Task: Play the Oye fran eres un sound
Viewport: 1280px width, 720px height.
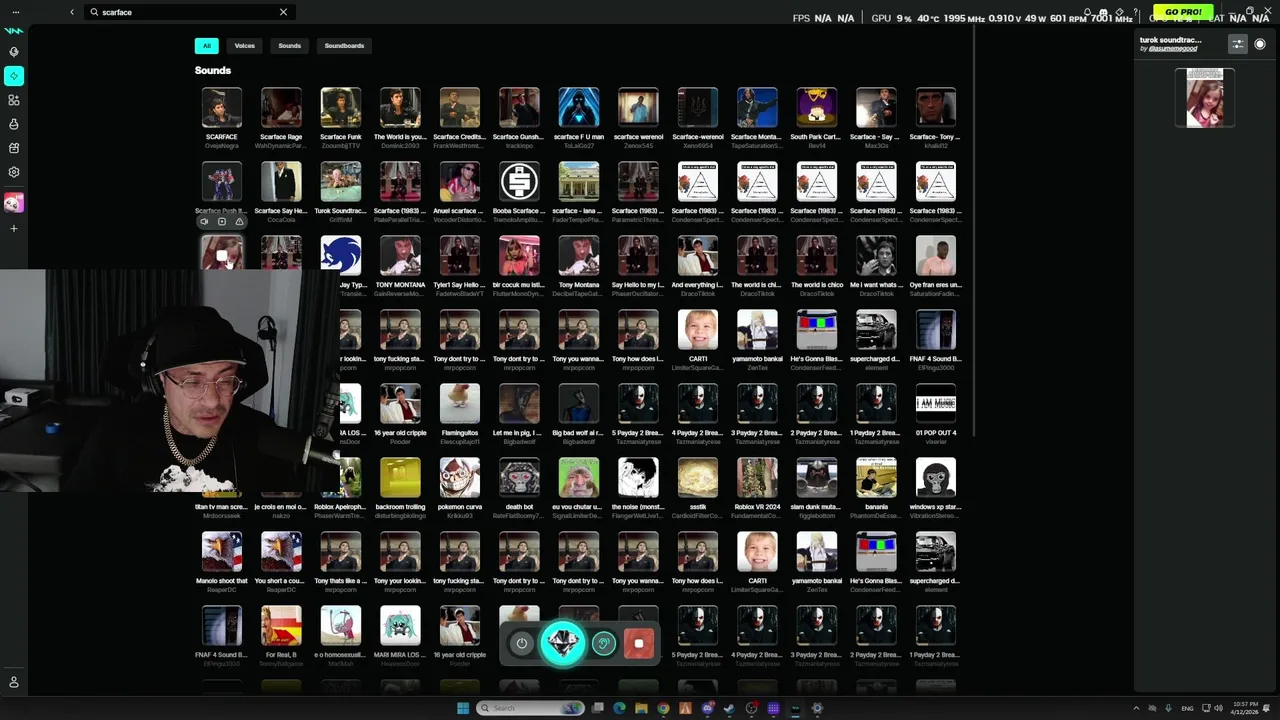Action: 936,256
